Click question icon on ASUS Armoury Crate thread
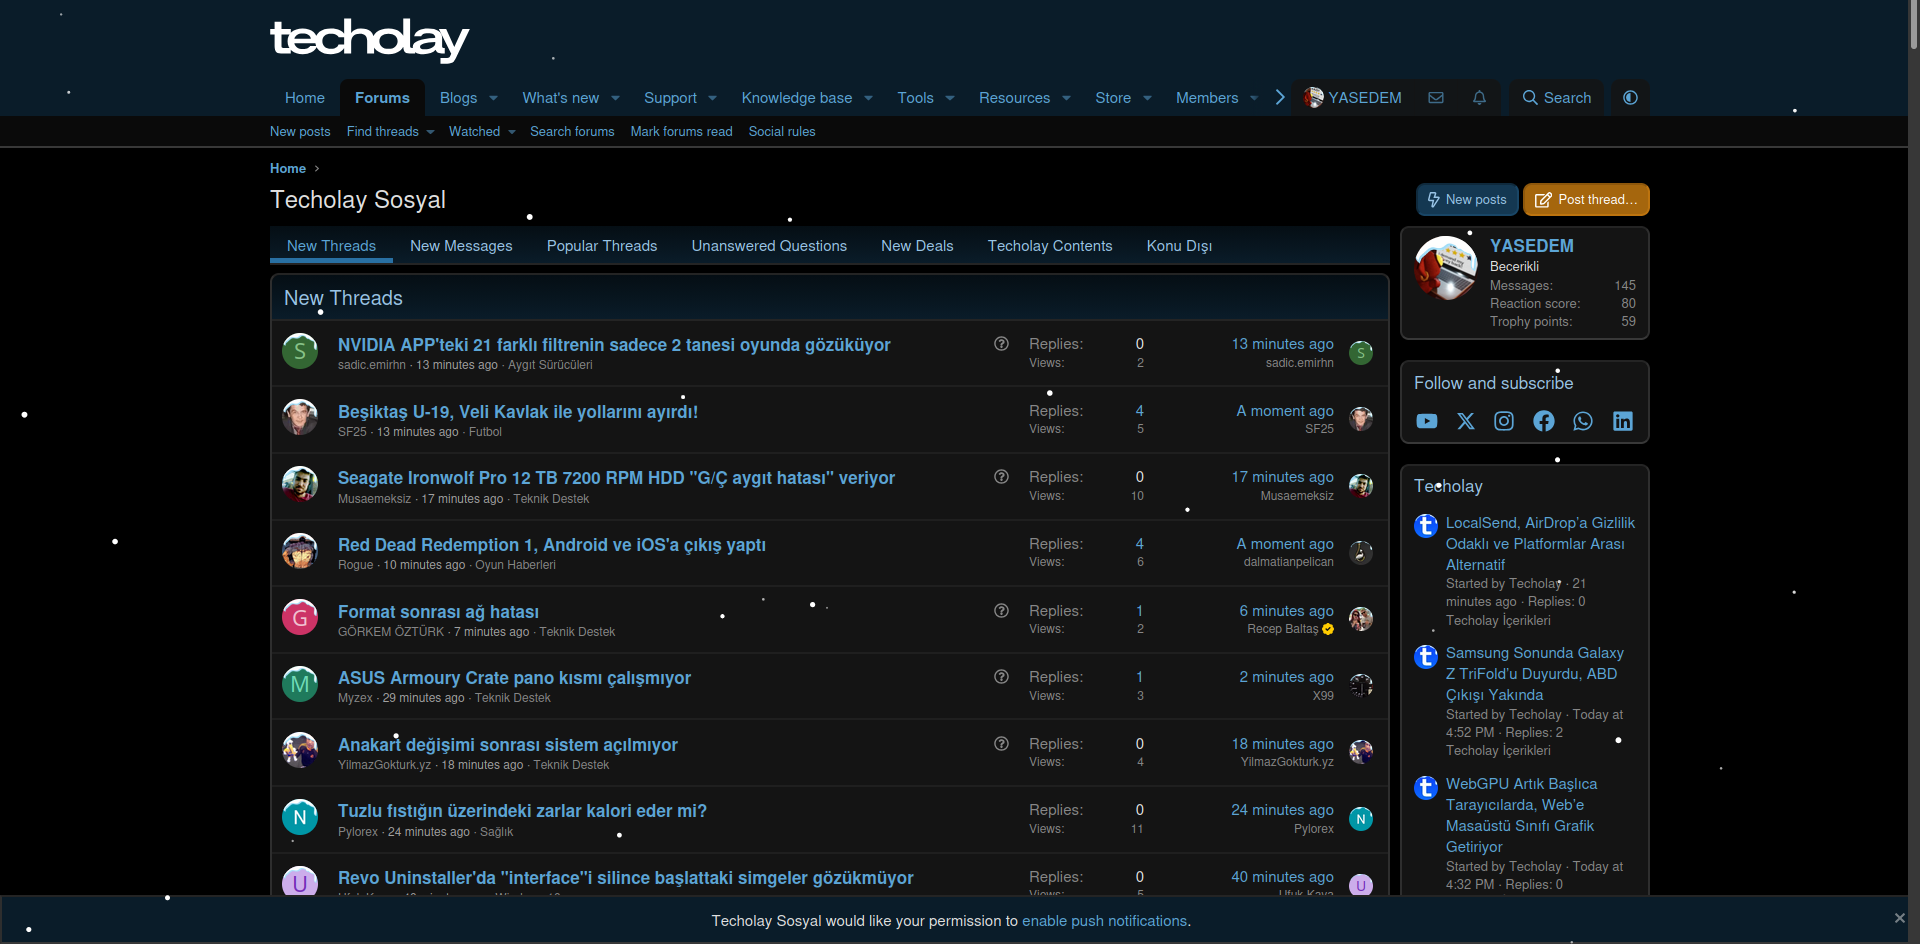 click(x=1001, y=677)
